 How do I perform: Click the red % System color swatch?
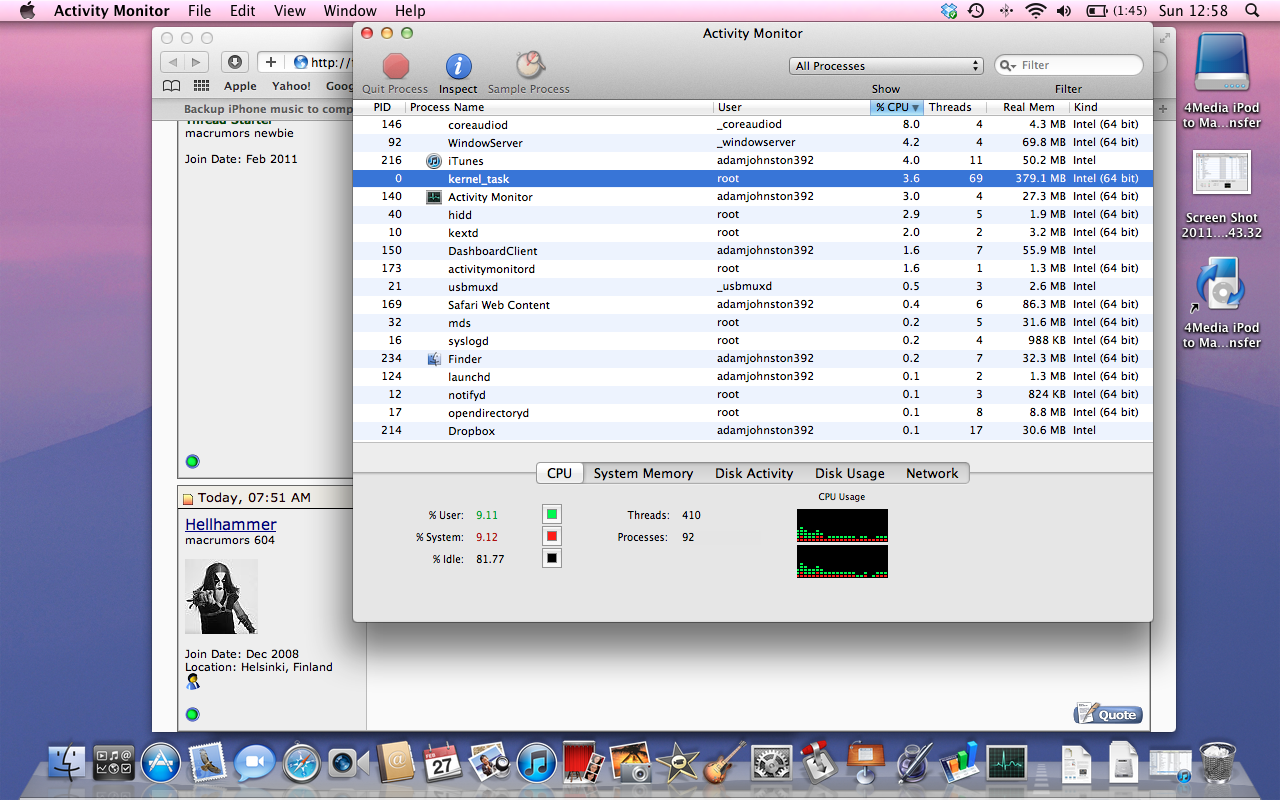tap(551, 537)
